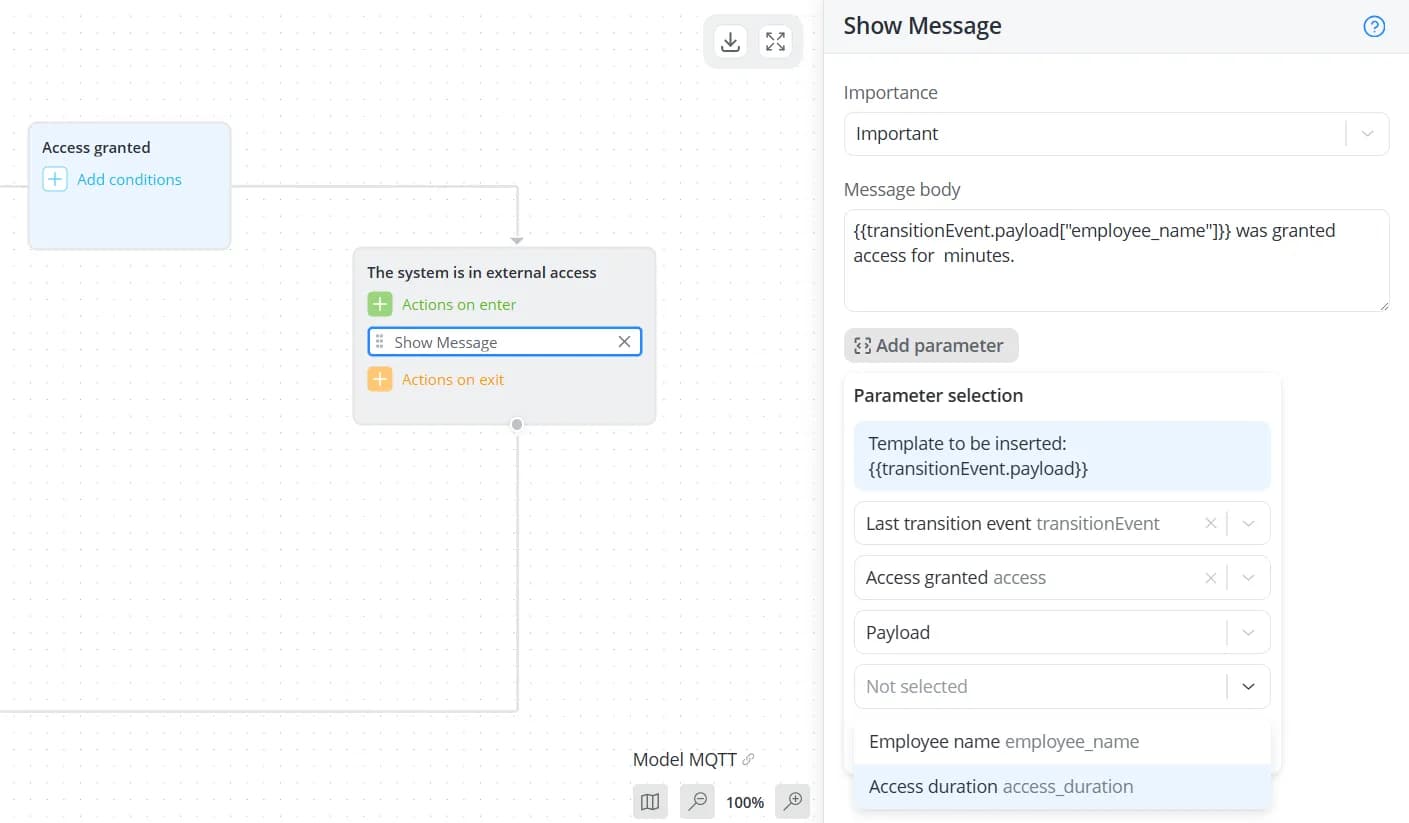
Task: Remove the Show Message action with X
Action: [624, 342]
